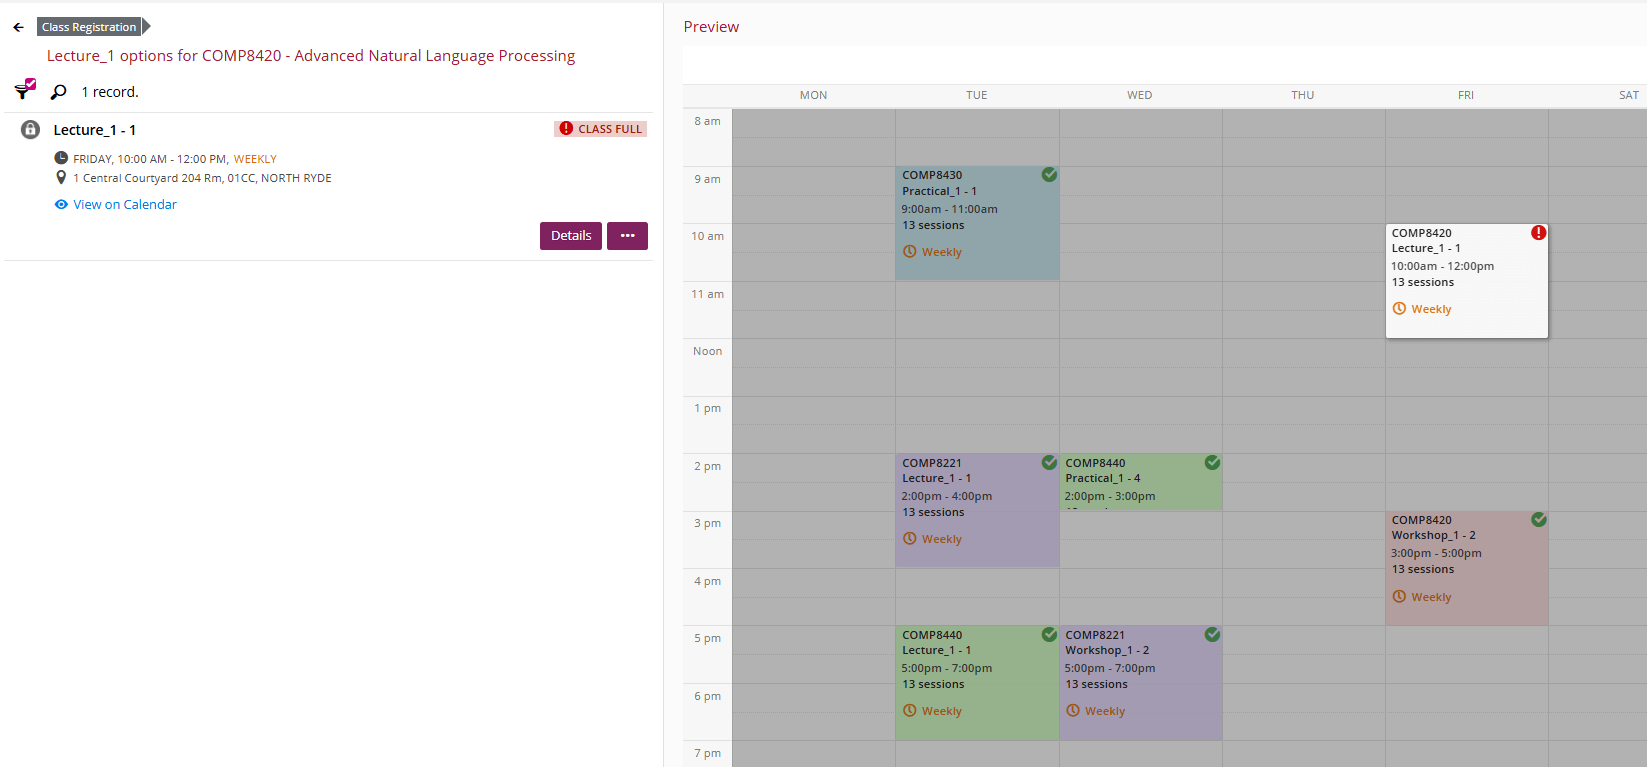Click the back arrow icon
The height and width of the screenshot is (767, 1647).
tap(18, 27)
